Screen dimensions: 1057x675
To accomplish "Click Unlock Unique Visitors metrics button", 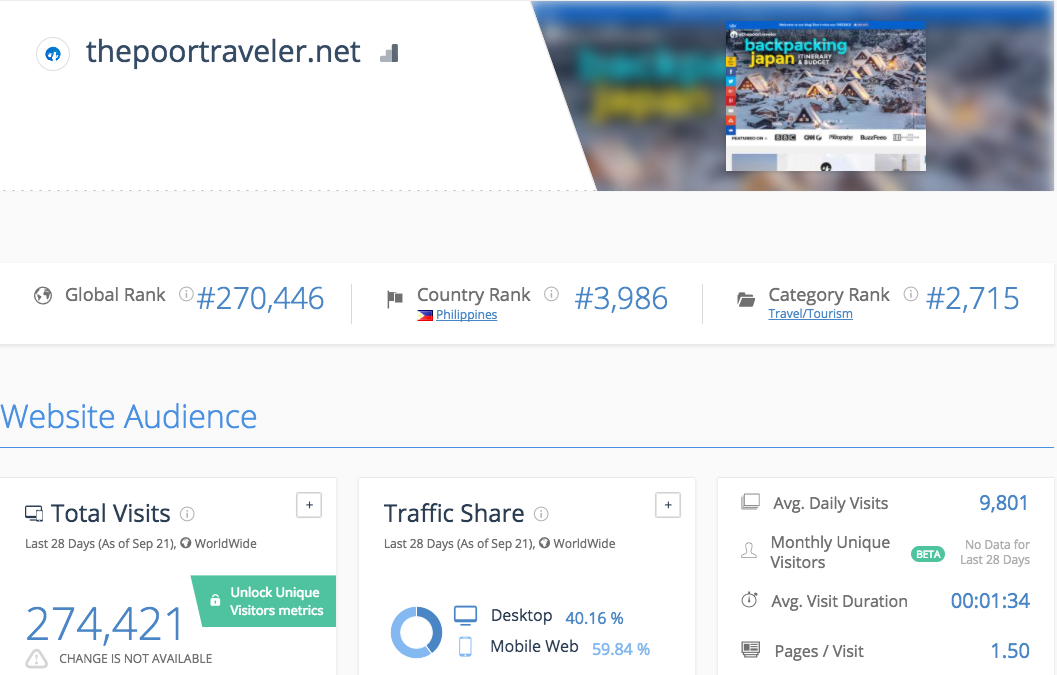I will [264, 601].
